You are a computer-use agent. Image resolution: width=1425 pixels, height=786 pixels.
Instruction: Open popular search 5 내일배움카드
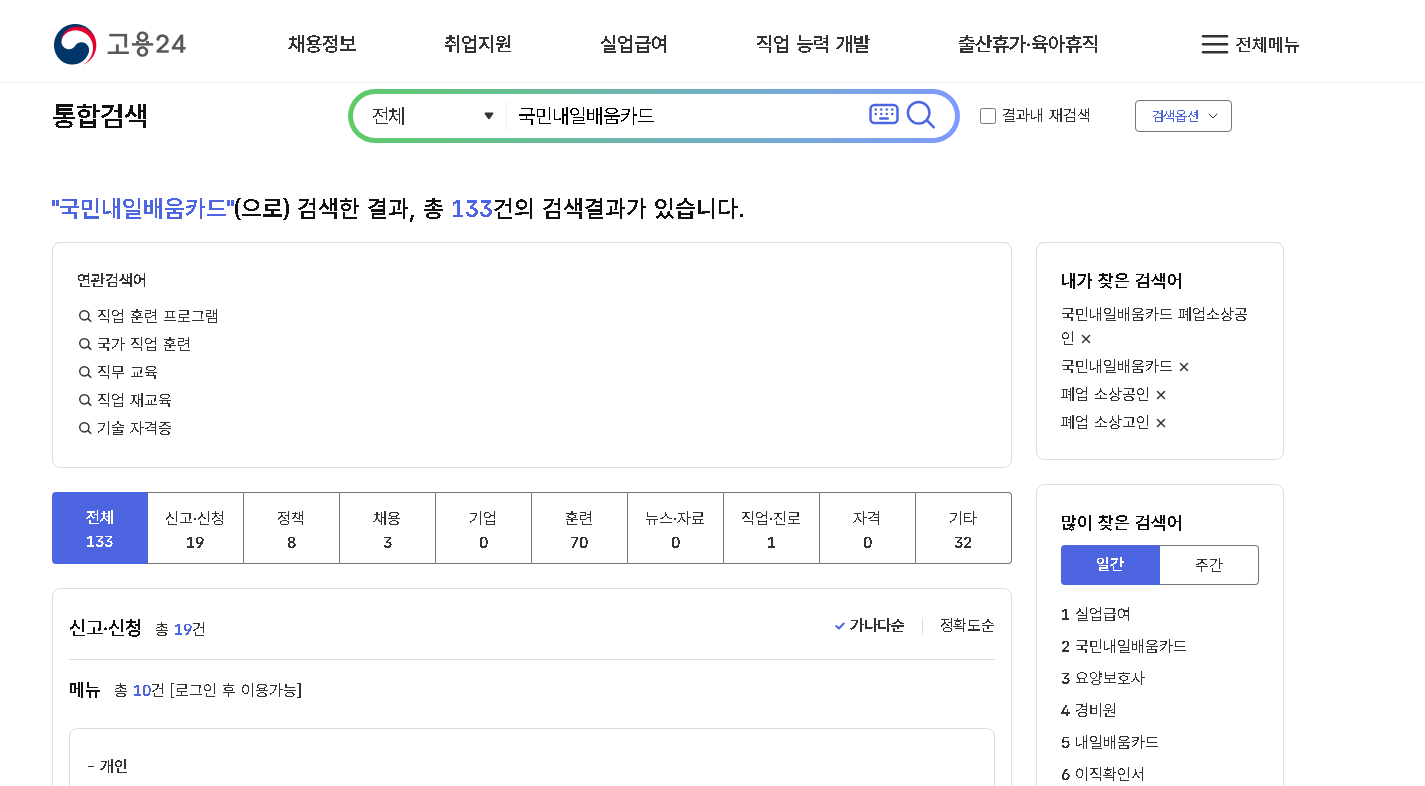pos(1110,742)
